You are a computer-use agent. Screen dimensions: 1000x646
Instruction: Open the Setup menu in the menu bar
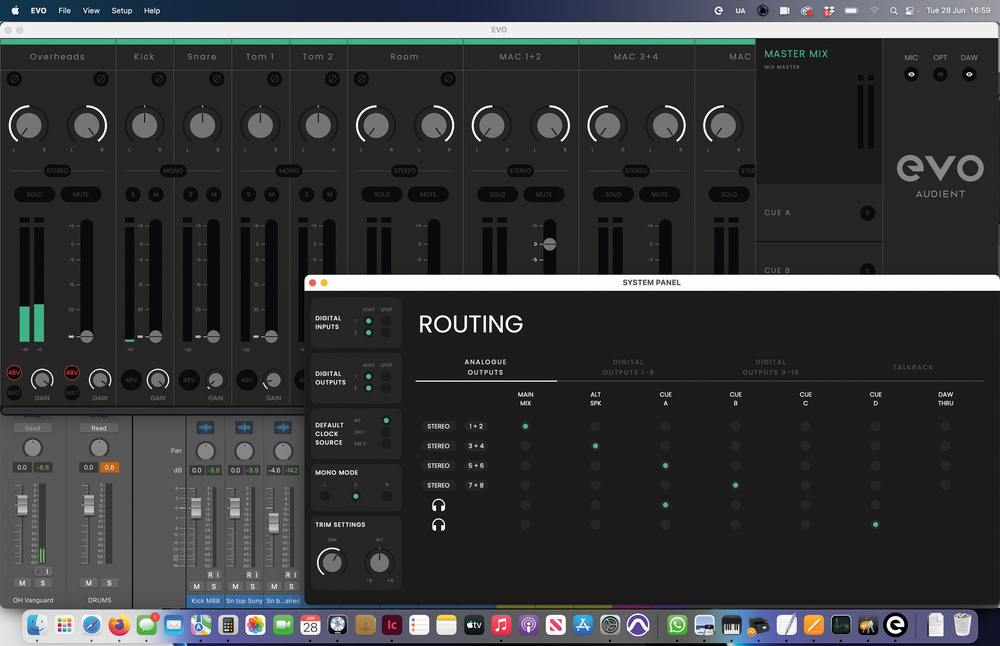121,10
